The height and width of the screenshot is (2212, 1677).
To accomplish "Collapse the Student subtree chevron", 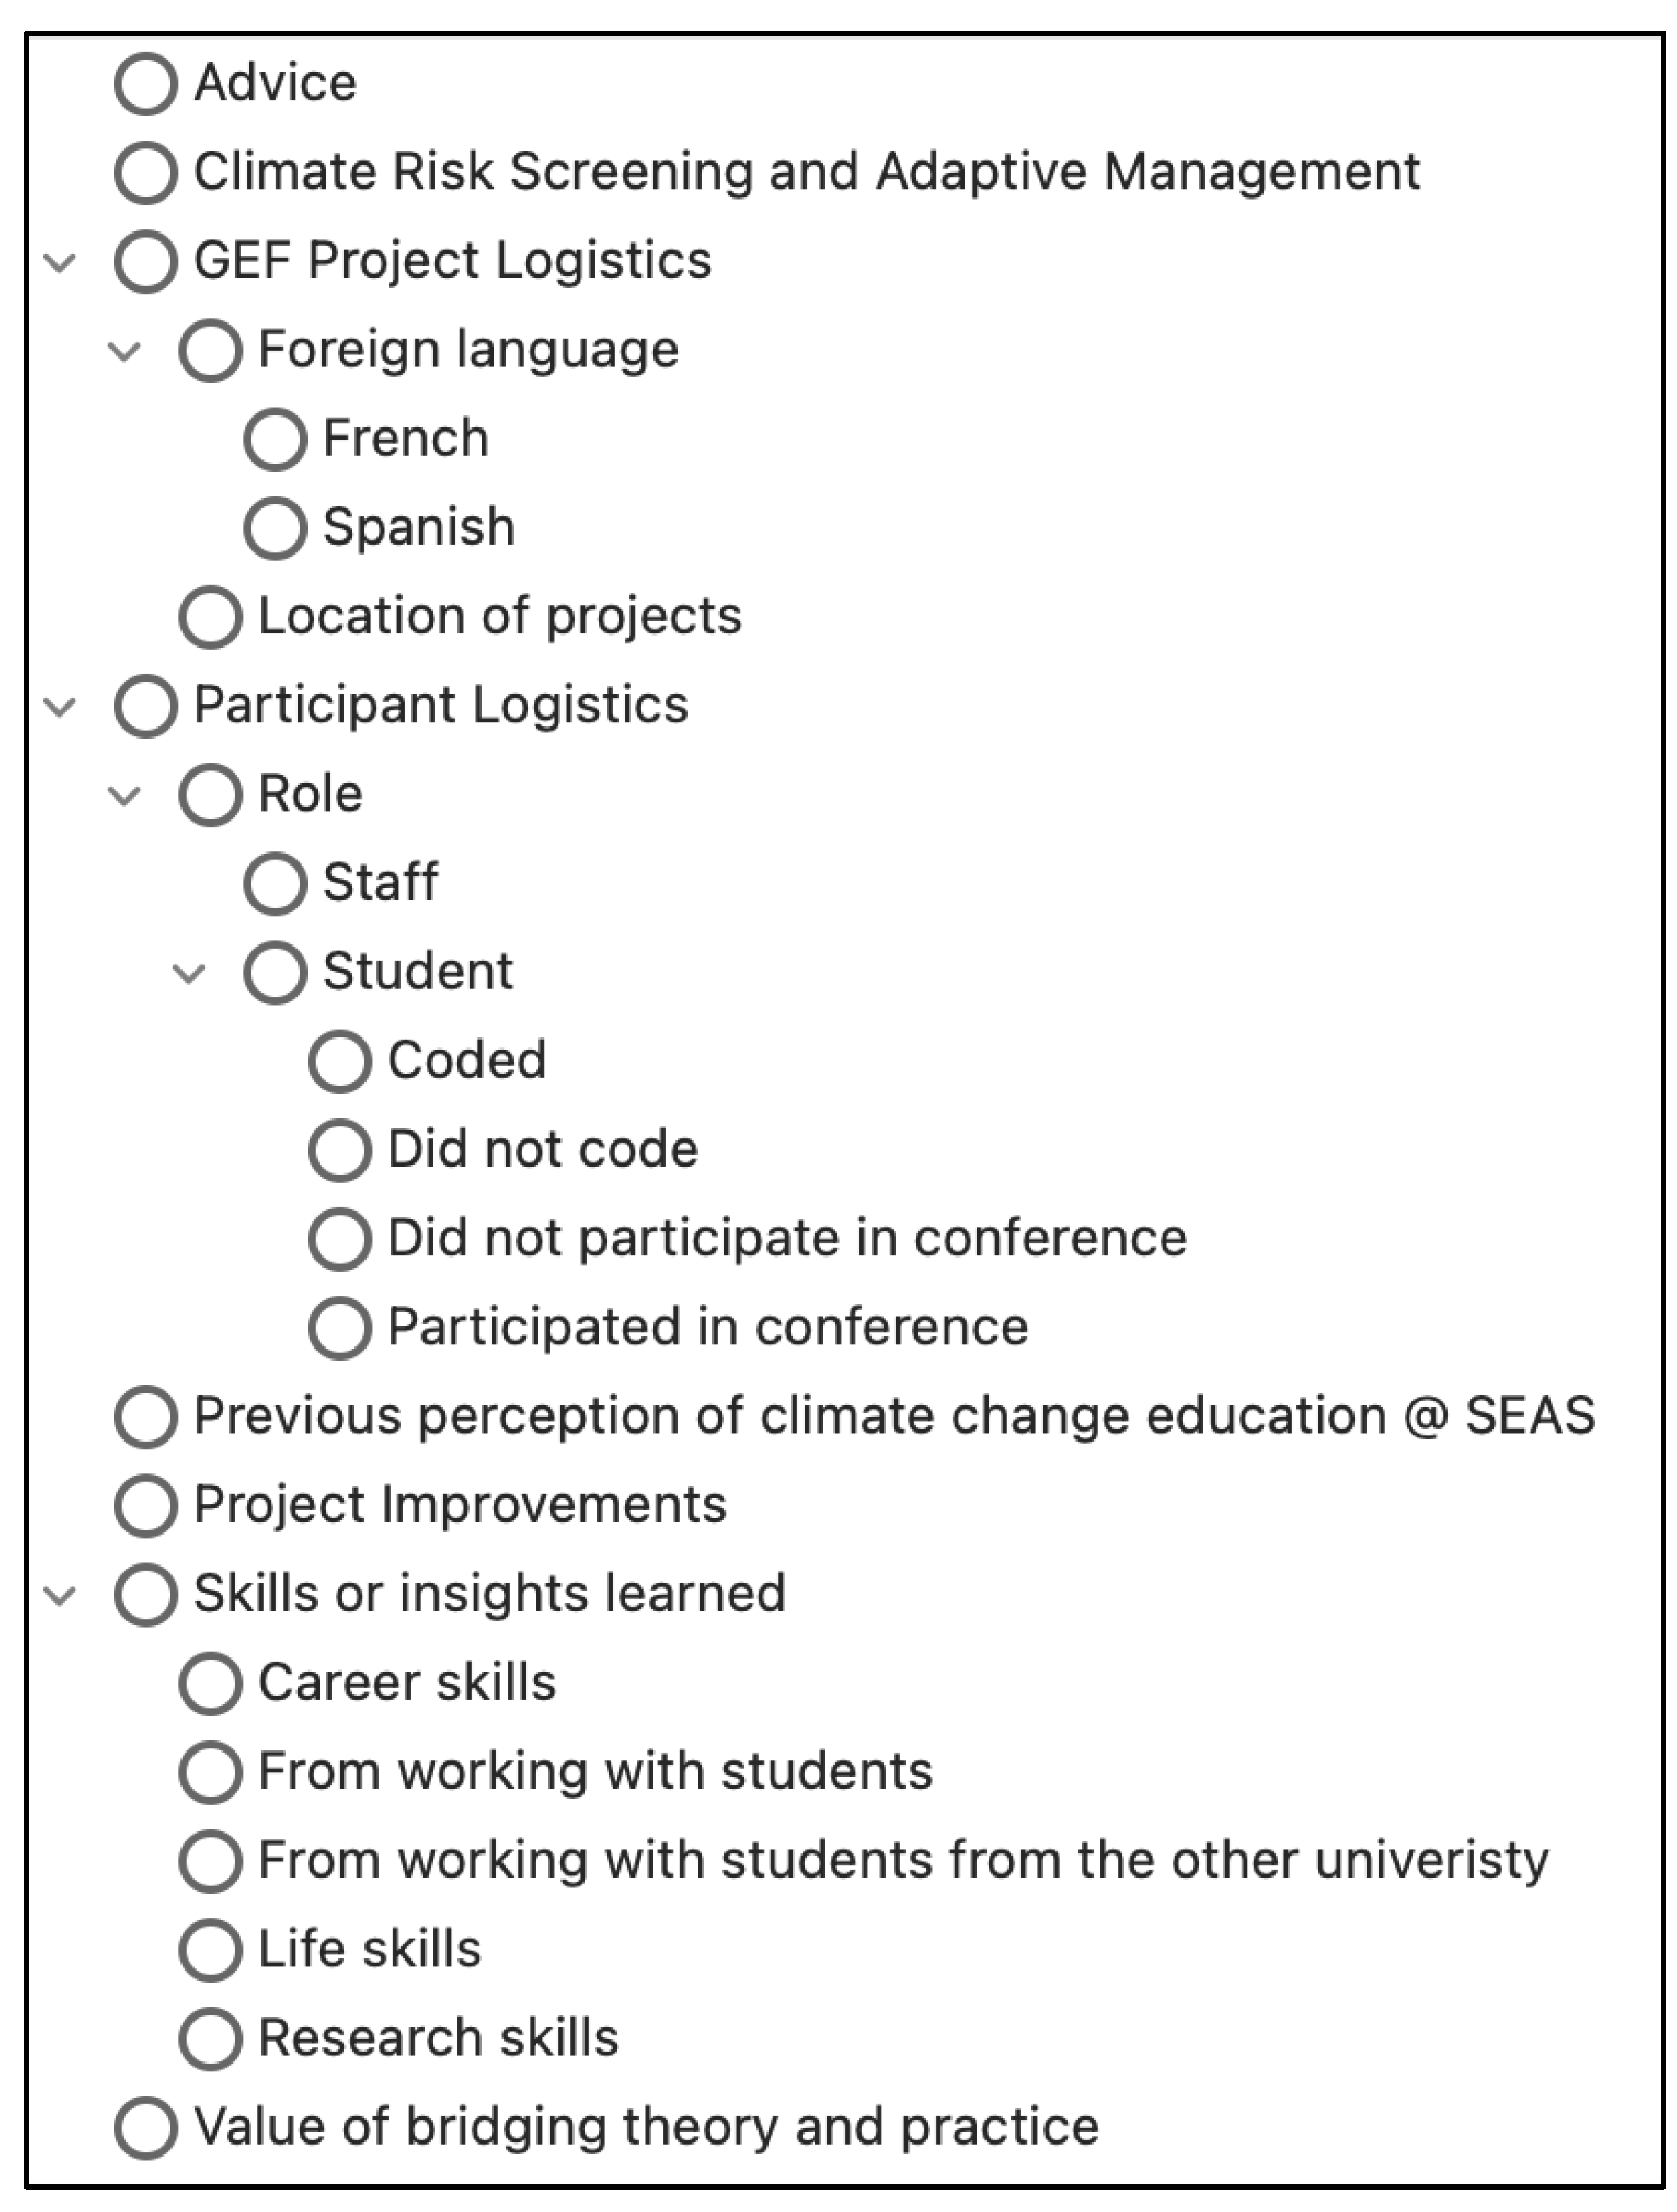I will (189, 973).
